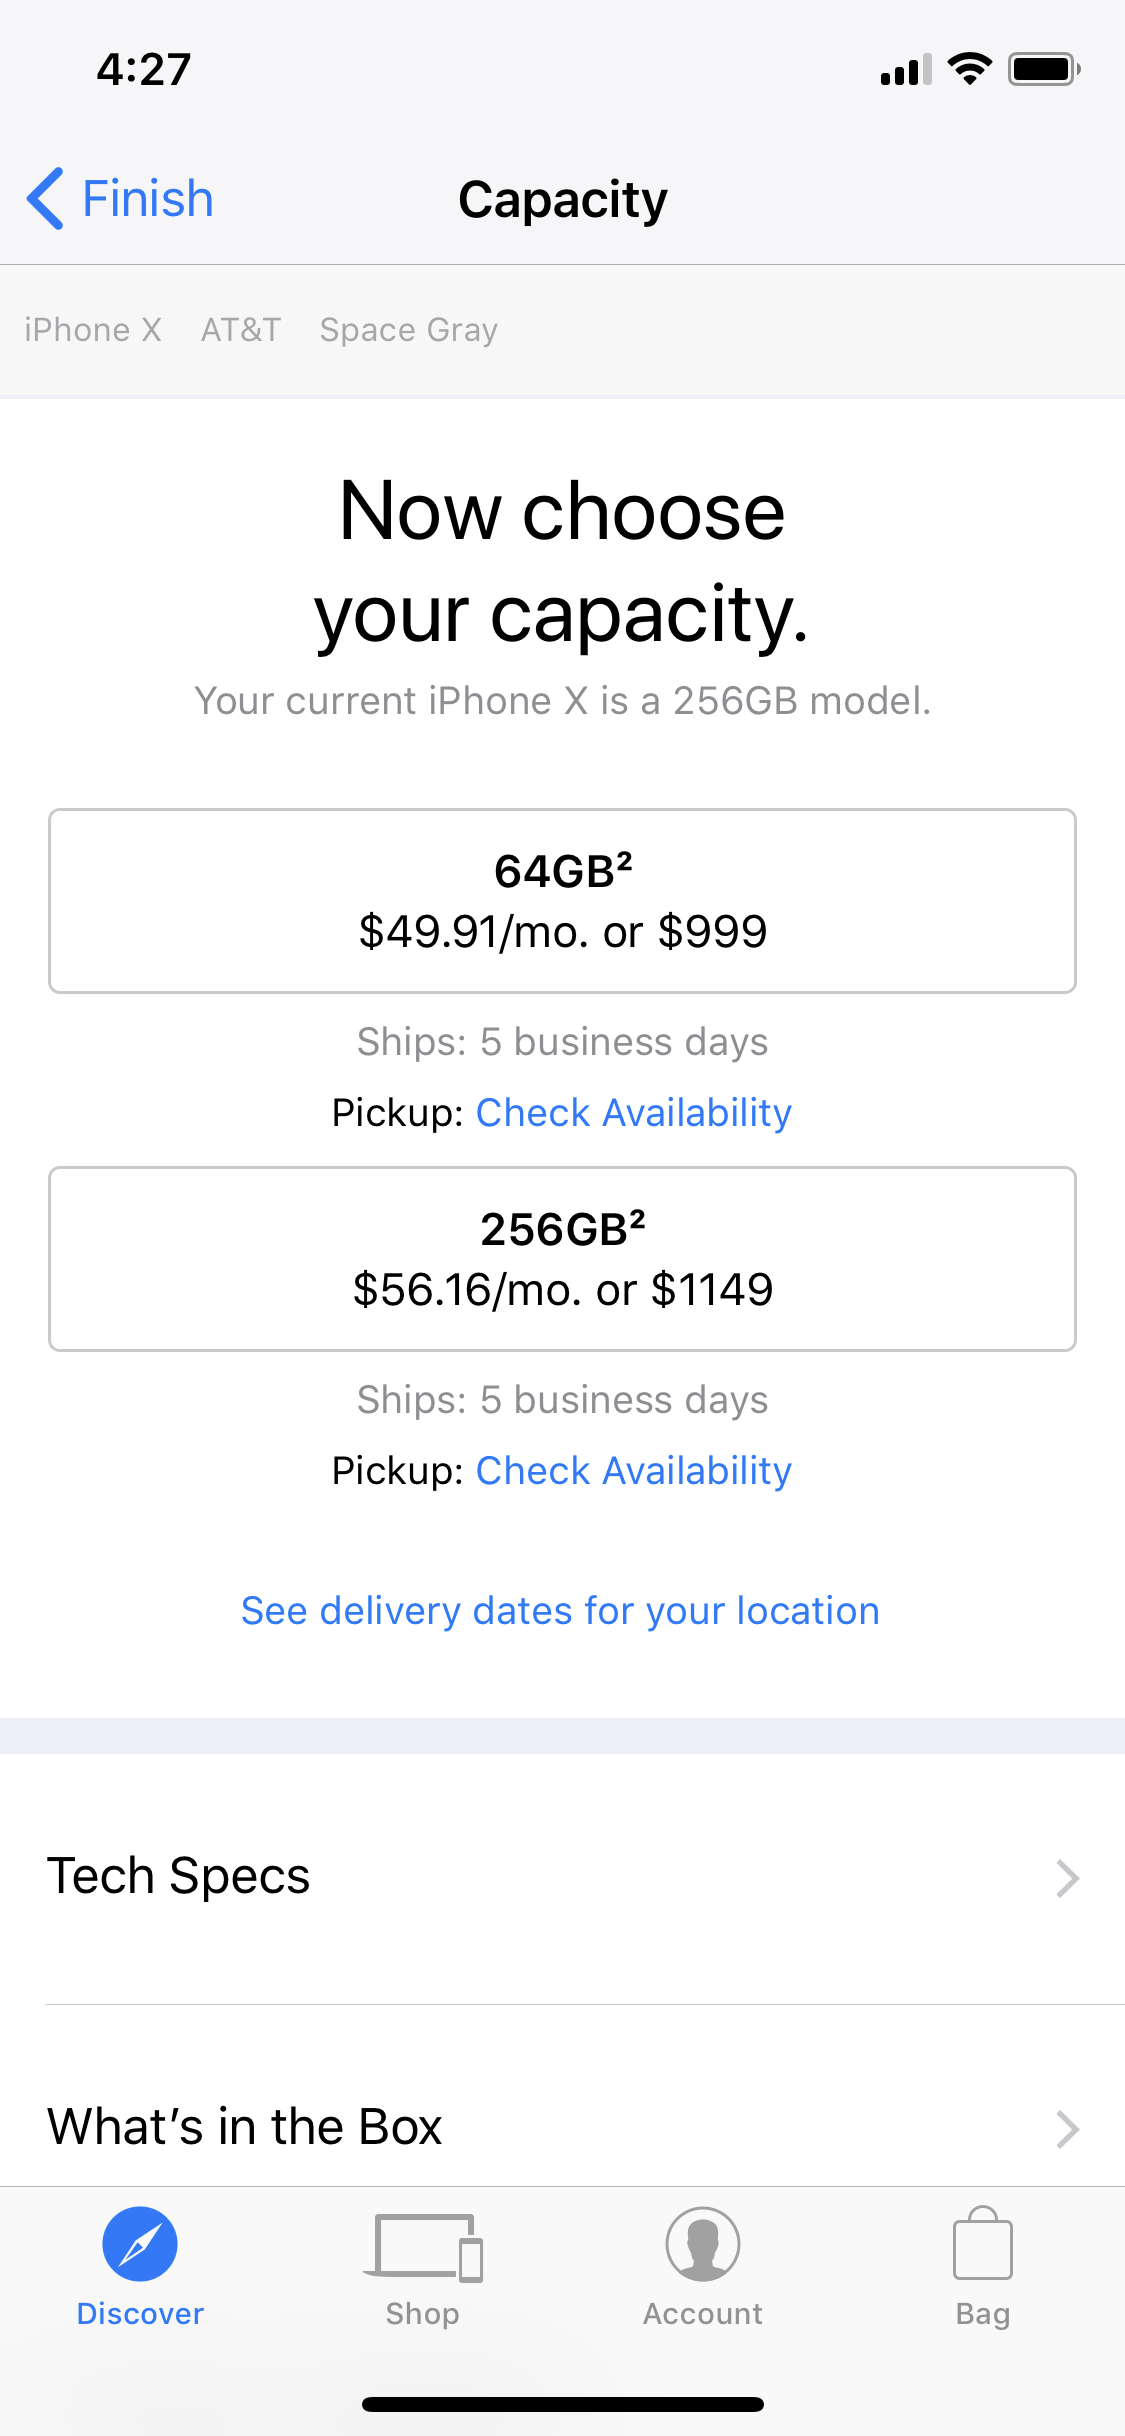Tap the battery indicator in status bar
Image resolution: width=1125 pixels, height=2436 pixels.
tap(1044, 69)
